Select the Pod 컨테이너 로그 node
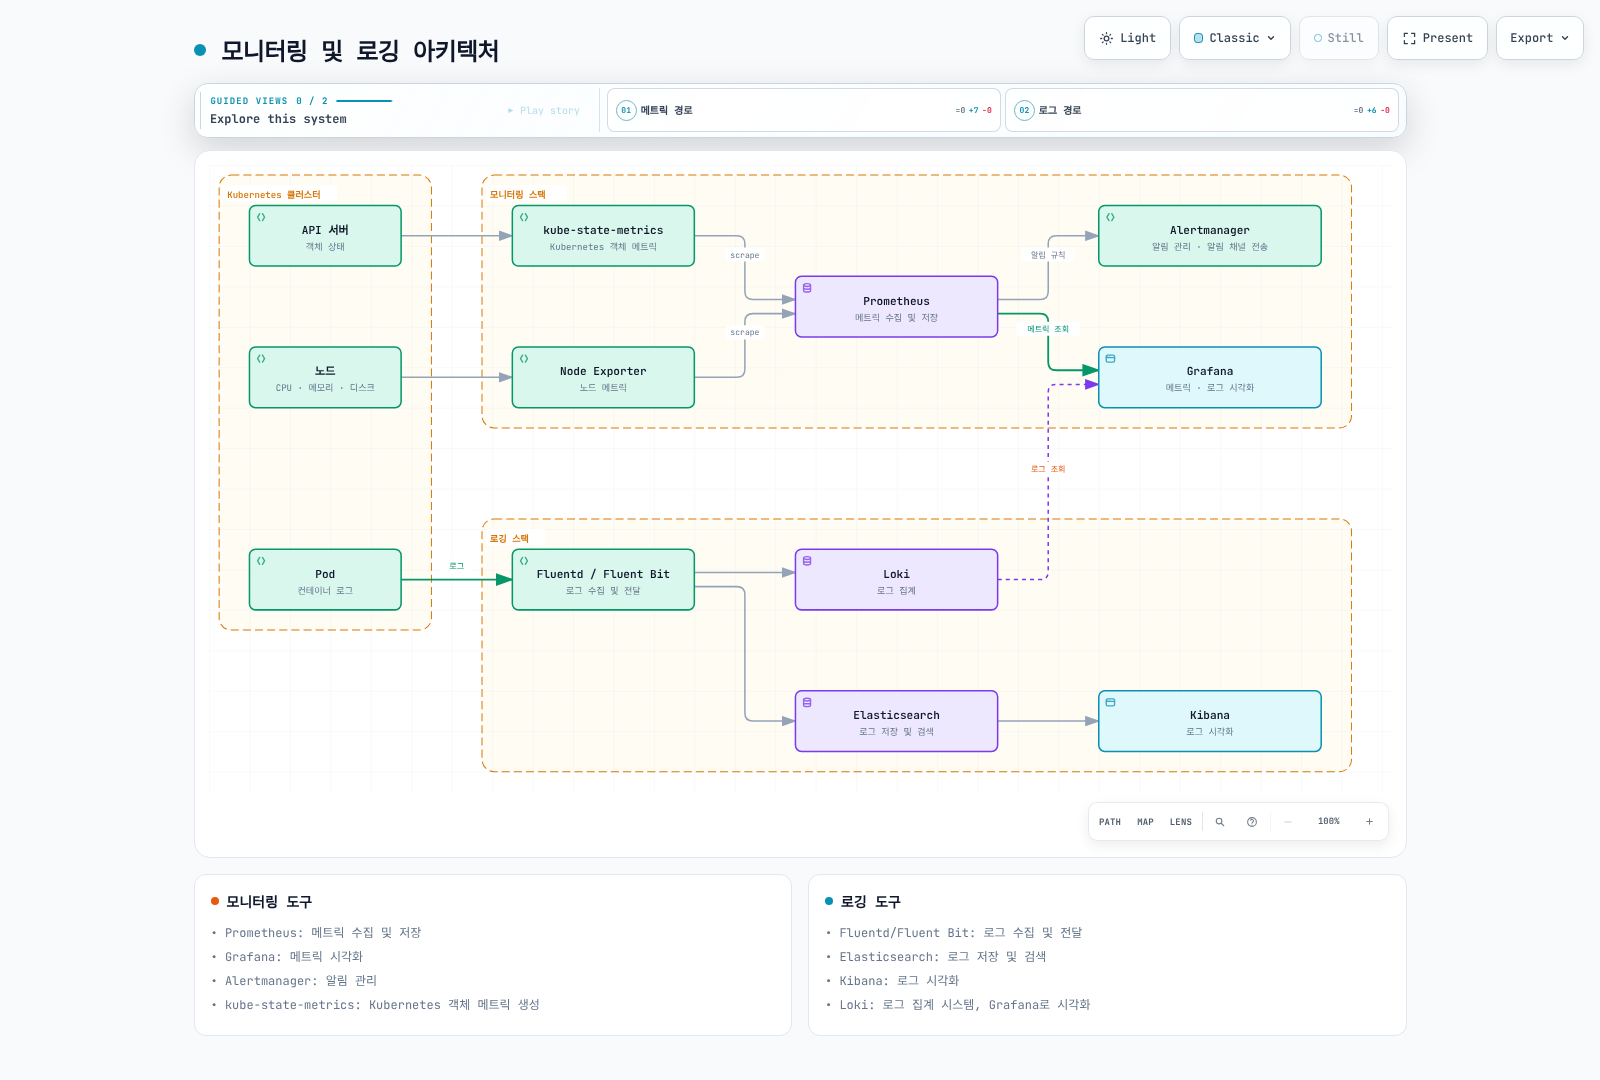Viewport: 1600px width, 1080px height. point(325,580)
